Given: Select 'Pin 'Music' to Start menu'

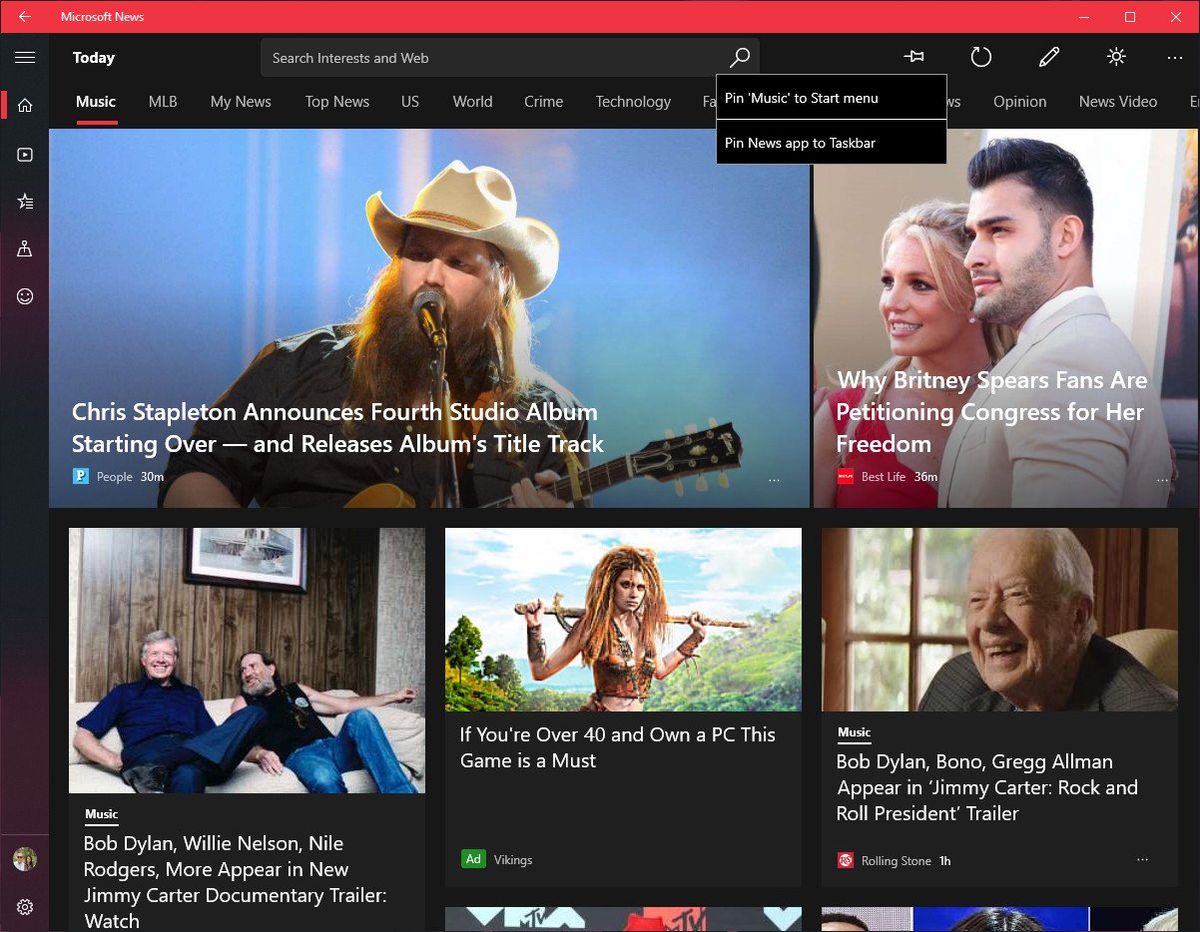Looking at the screenshot, I should pos(831,98).
